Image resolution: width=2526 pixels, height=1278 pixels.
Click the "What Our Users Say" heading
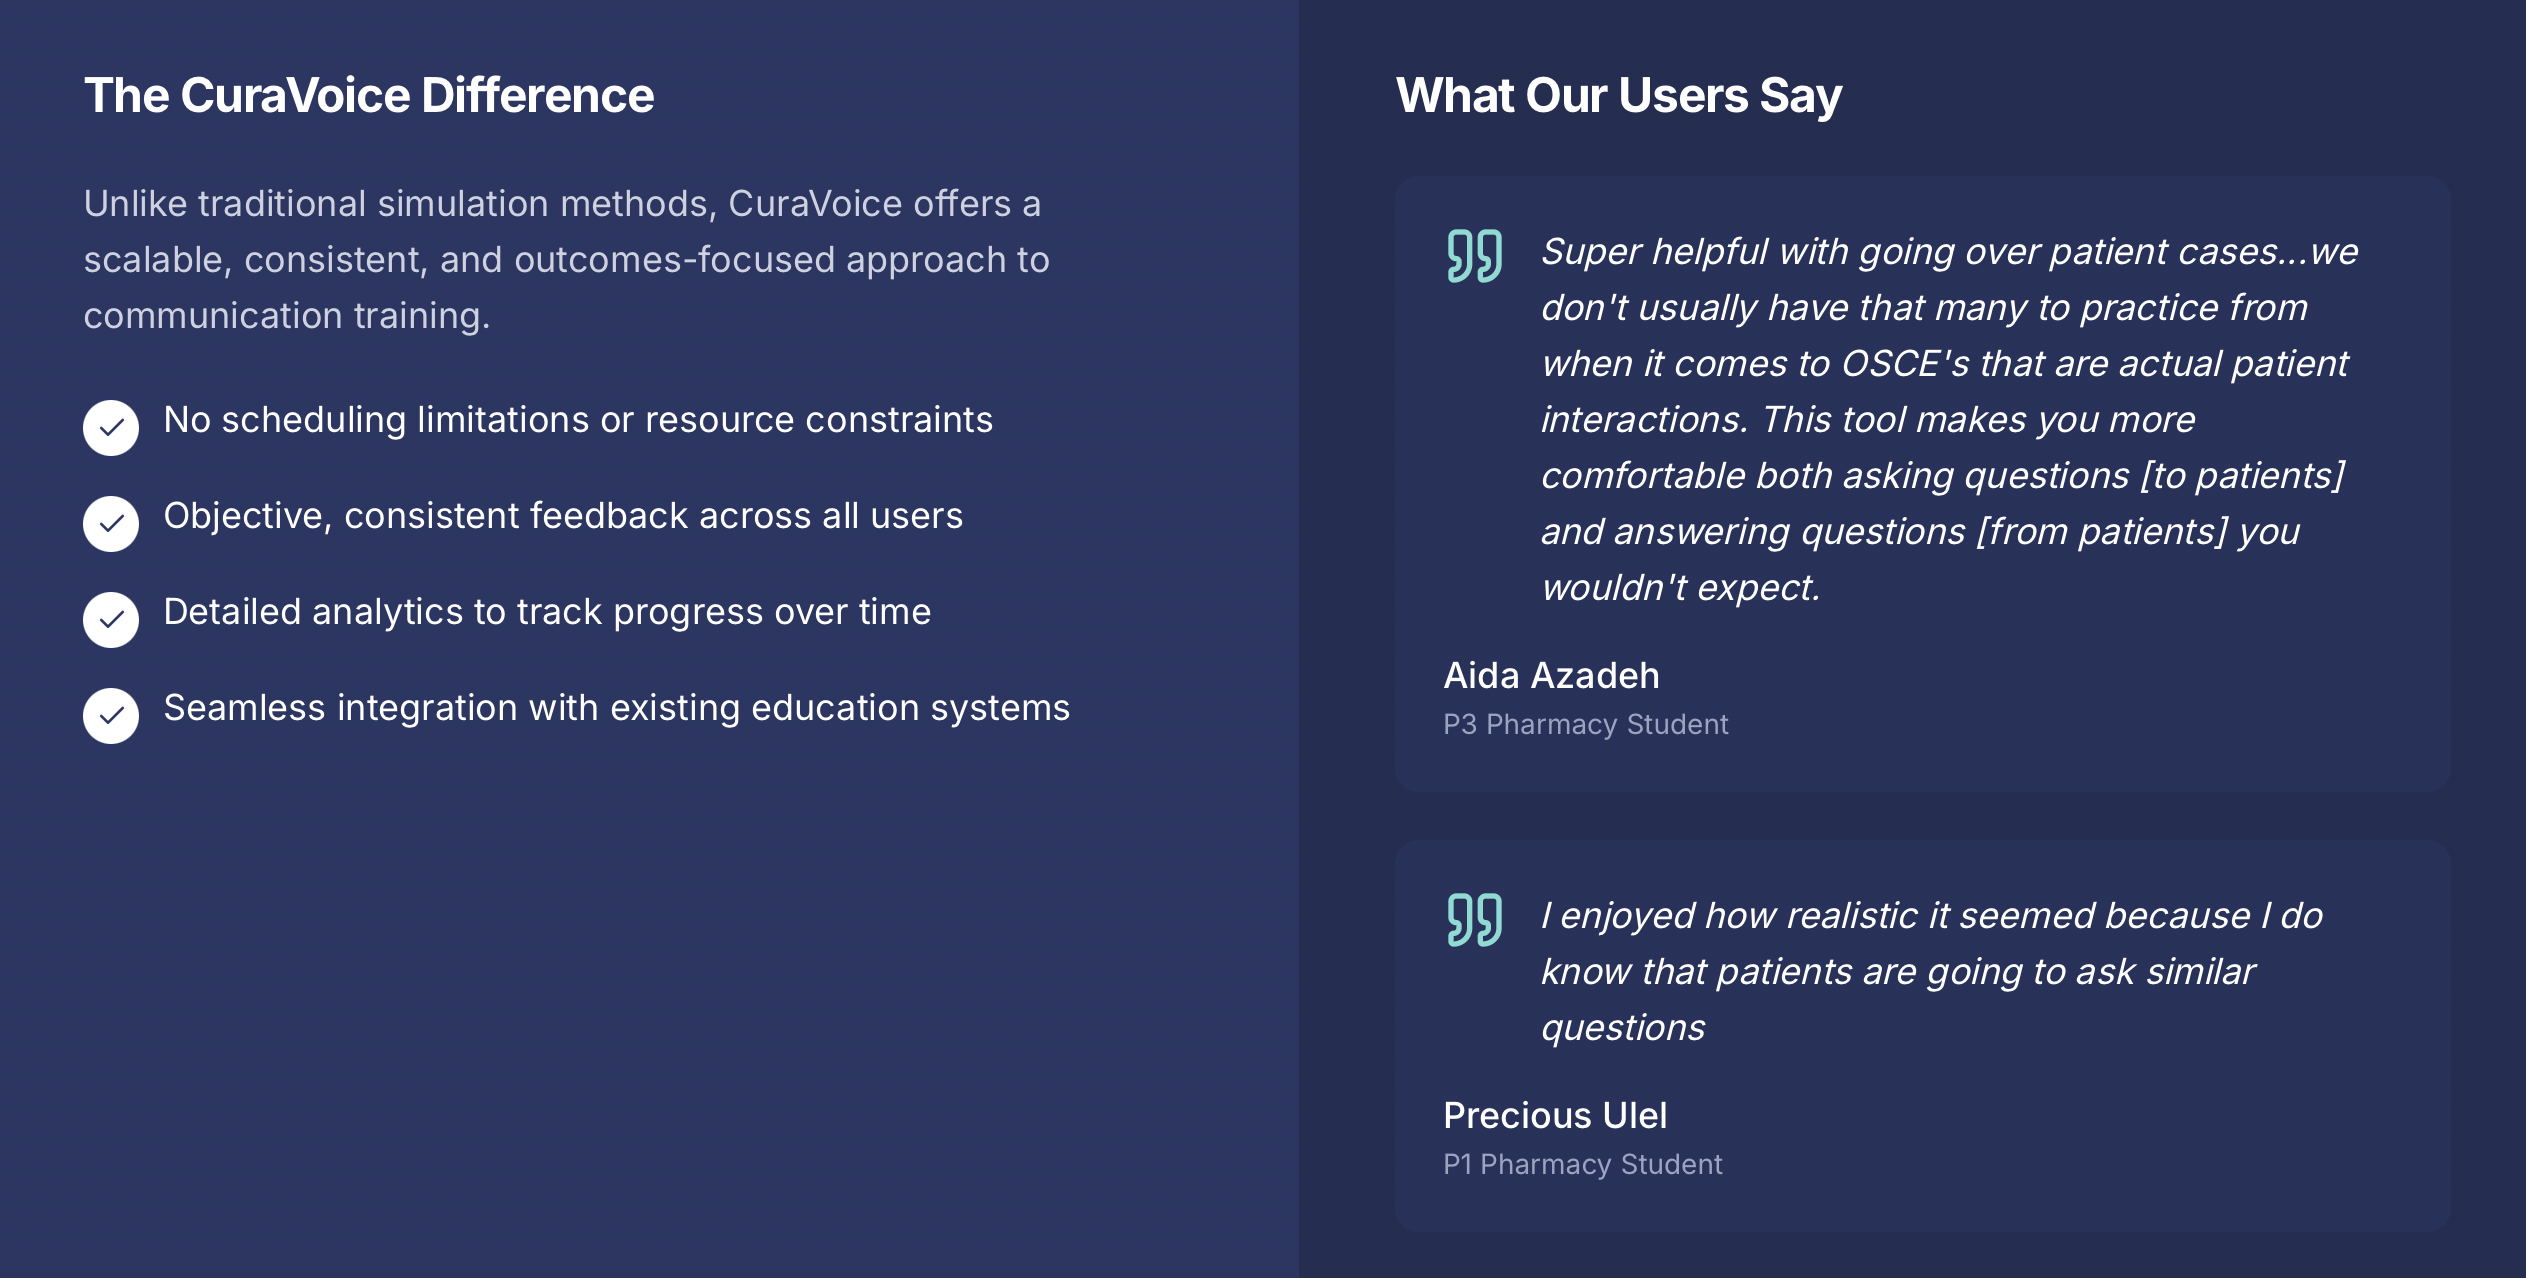(x=1618, y=96)
